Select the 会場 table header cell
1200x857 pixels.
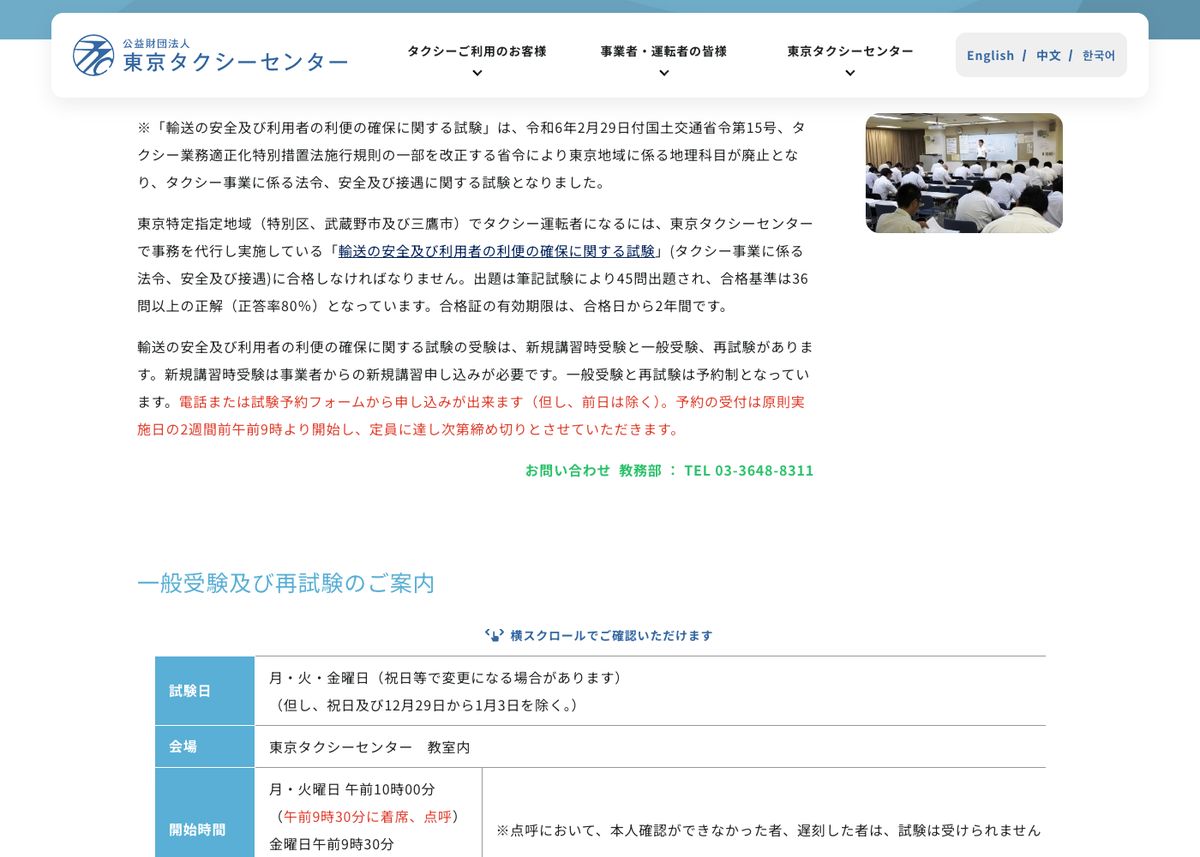coord(205,747)
